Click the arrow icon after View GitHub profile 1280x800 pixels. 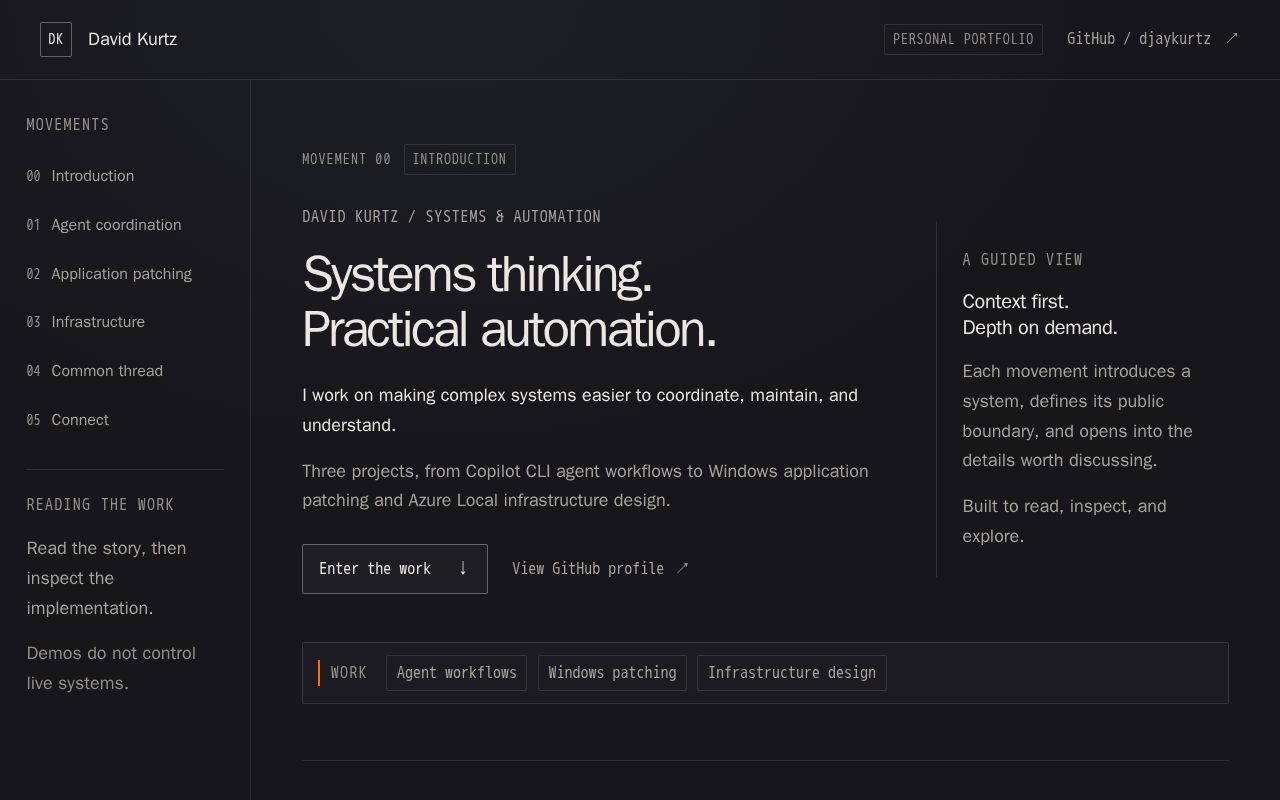pos(683,568)
